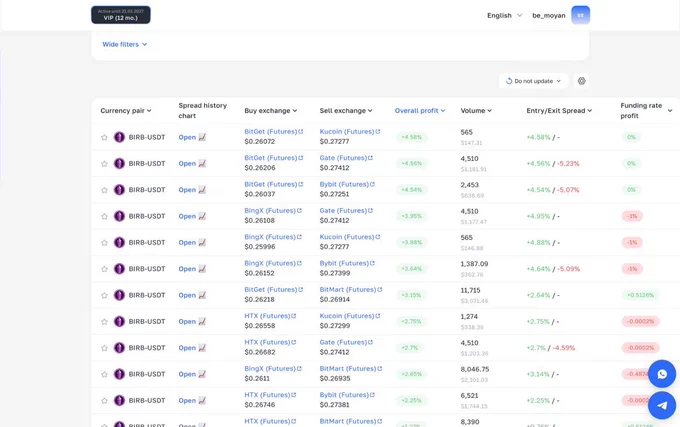The image size is (680, 427).
Task: Open the English language dropdown
Action: (504, 15)
